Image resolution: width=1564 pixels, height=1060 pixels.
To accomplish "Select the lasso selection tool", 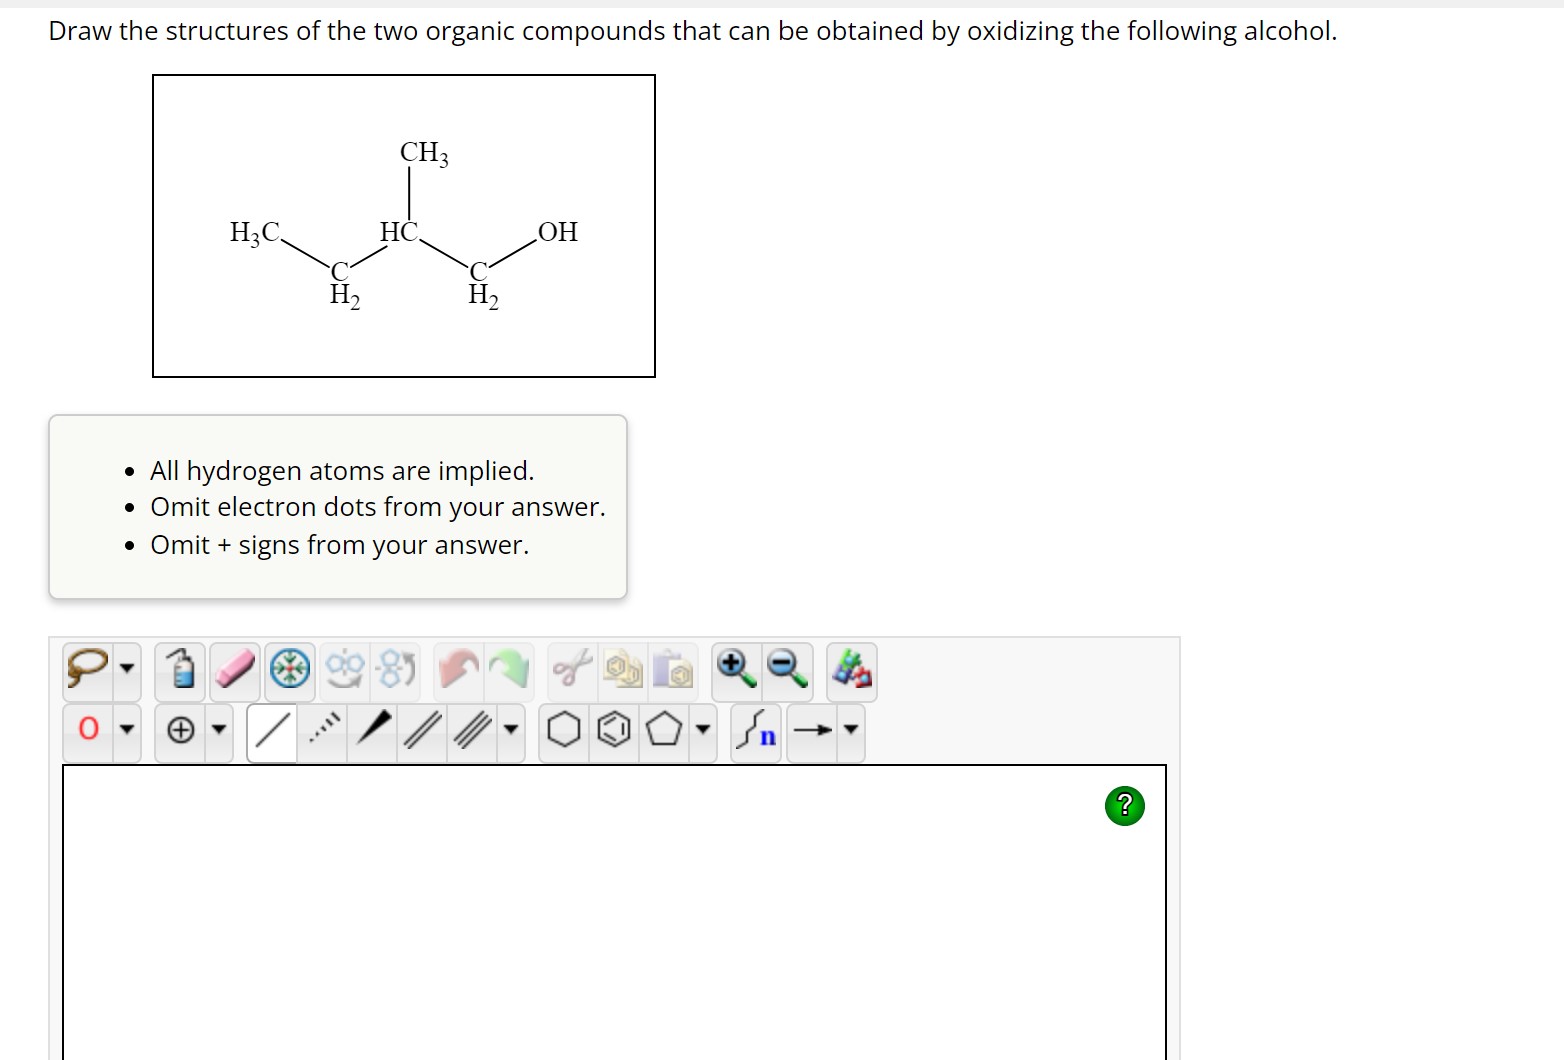I will click(88, 670).
